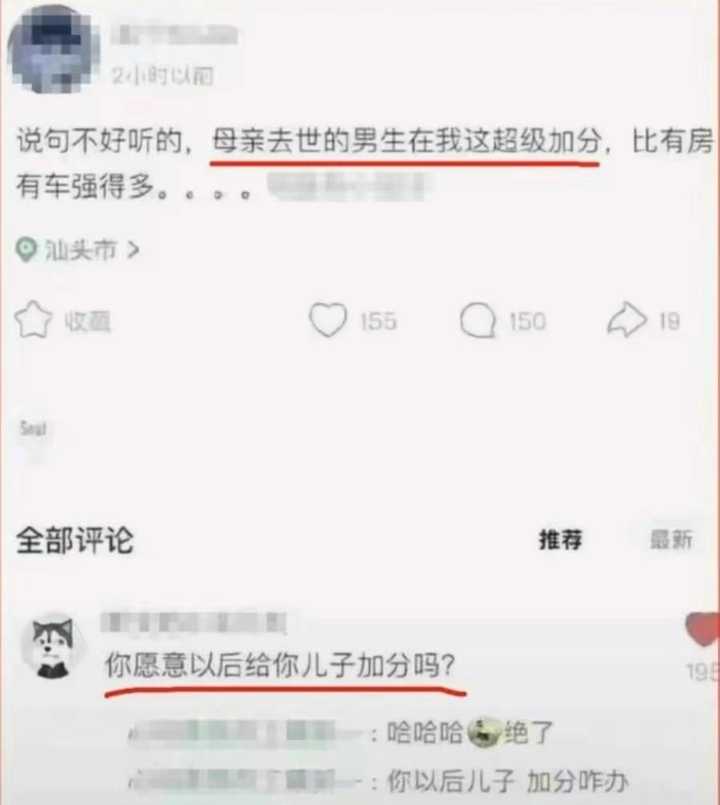Tap the green location pin icon
Image resolution: width=720 pixels, height=805 pixels.
click(26, 250)
